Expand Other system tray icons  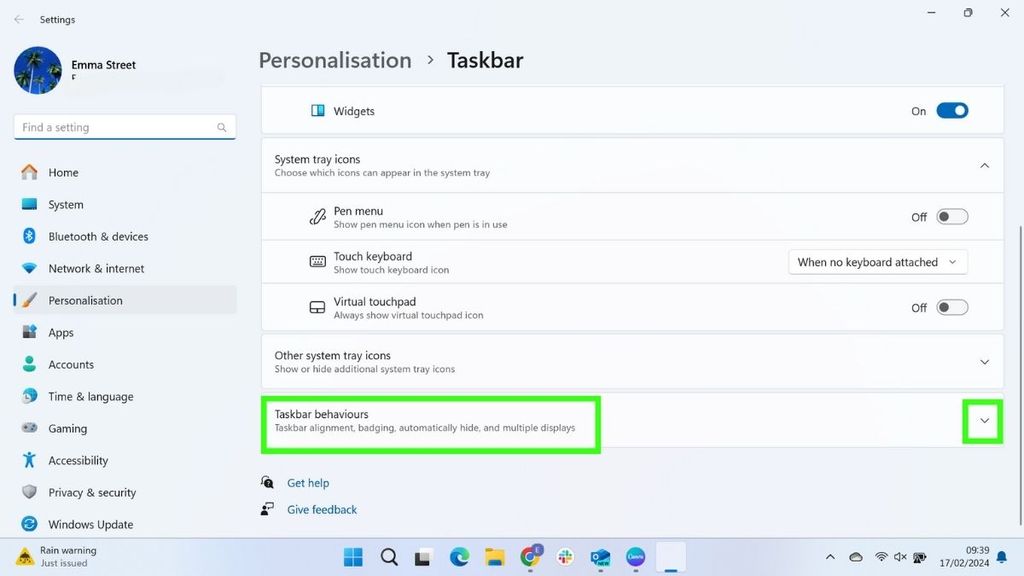click(x=983, y=362)
